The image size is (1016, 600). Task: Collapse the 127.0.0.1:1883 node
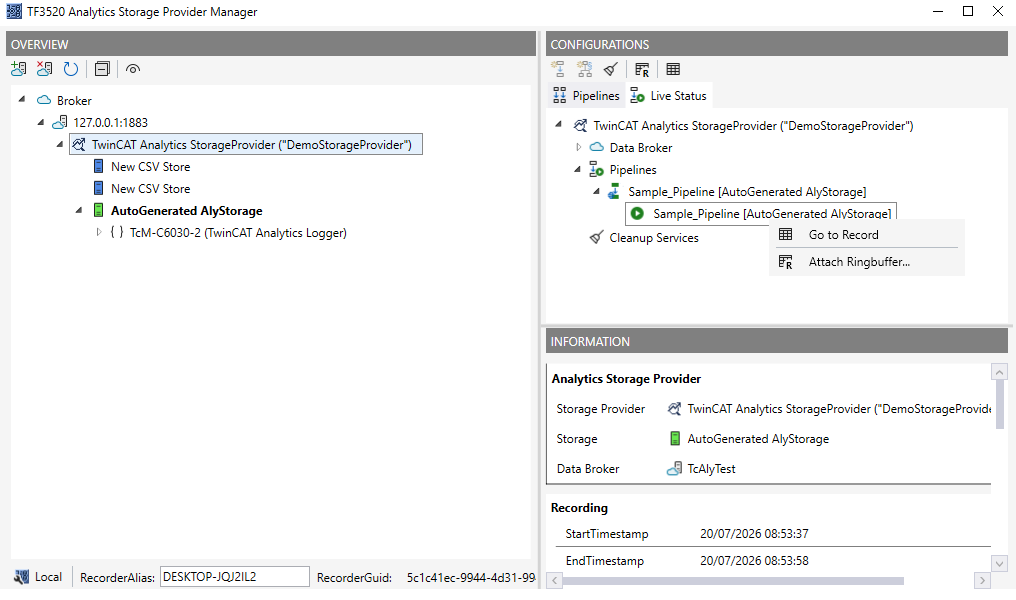pyautogui.click(x=41, y=122)
